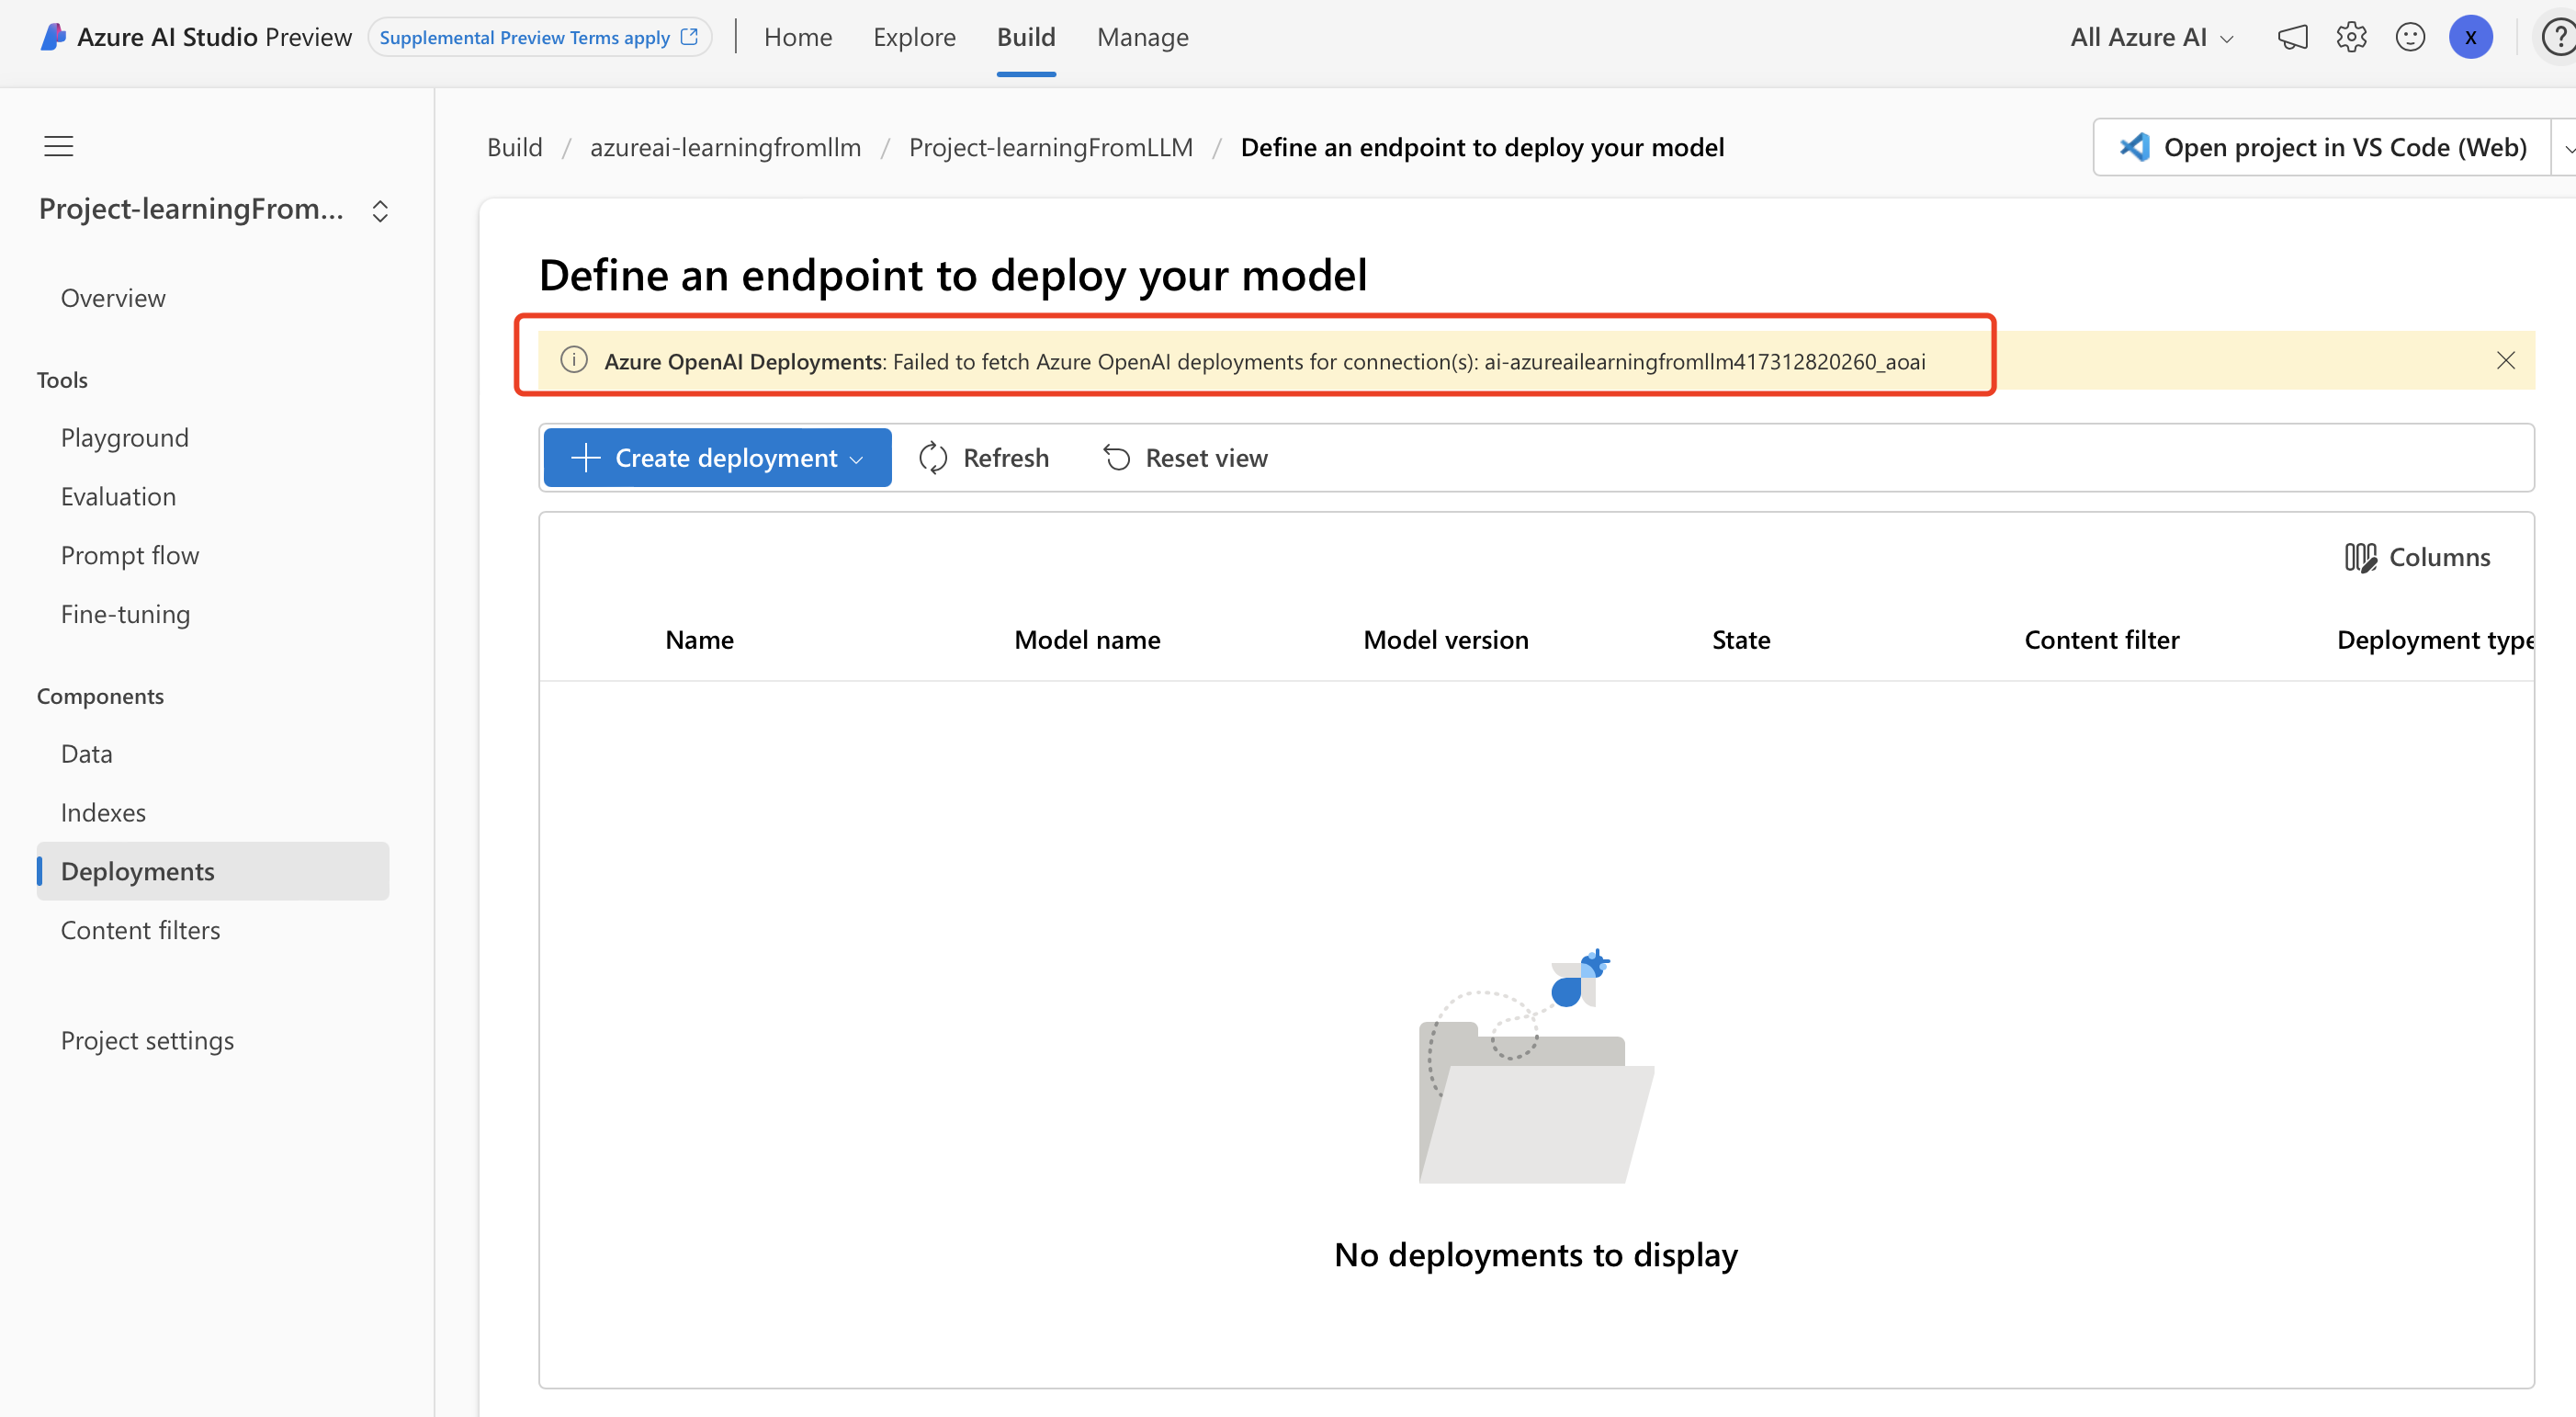The image size is (2576, 1417).
Task: Click the Azure AI Studio logo icon
Action: pos(53,37)
